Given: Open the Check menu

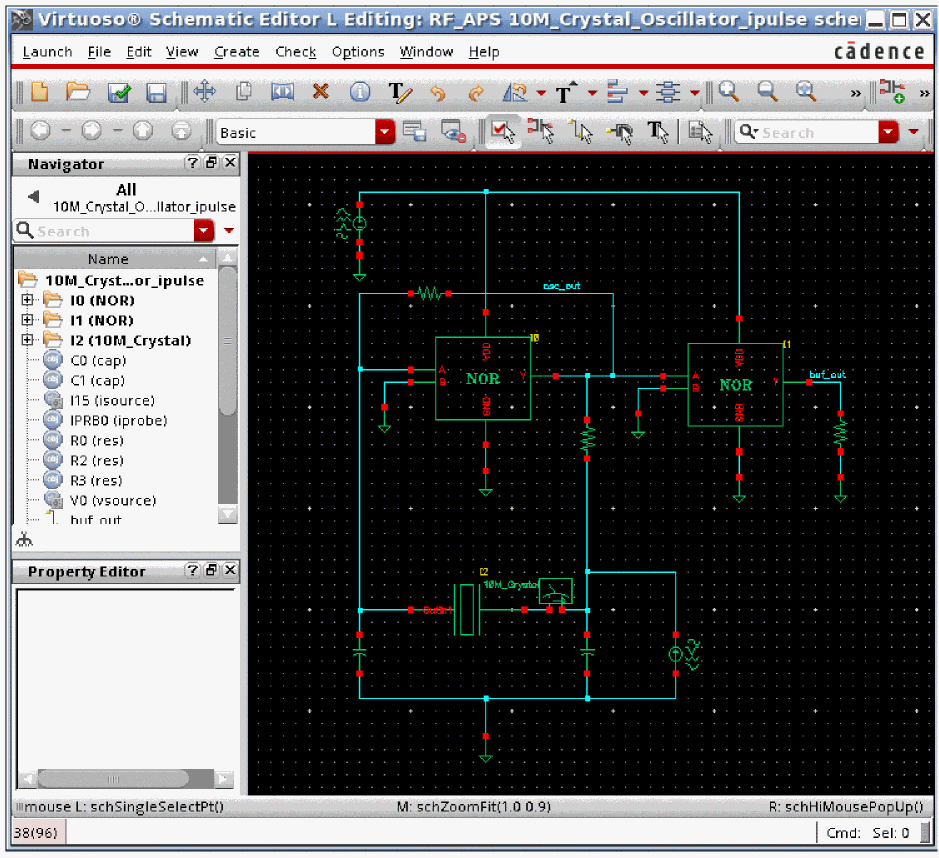Looking at the screenshot, I should [x=295, y=52].
